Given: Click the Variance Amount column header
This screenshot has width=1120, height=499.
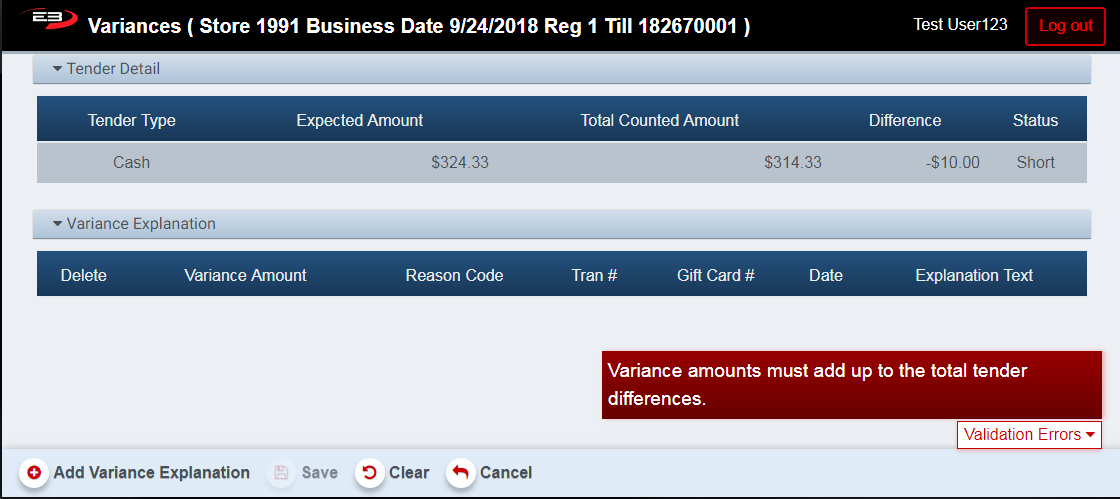Looking at the screenshot, I should pos(245,275).
